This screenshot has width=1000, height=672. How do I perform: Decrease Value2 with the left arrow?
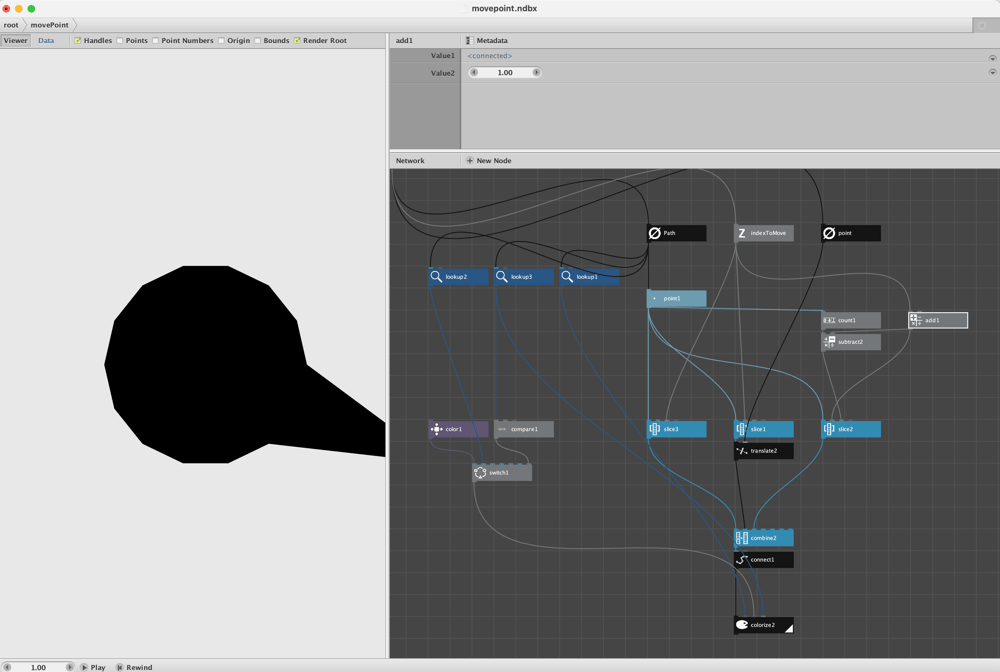[474, 73]
